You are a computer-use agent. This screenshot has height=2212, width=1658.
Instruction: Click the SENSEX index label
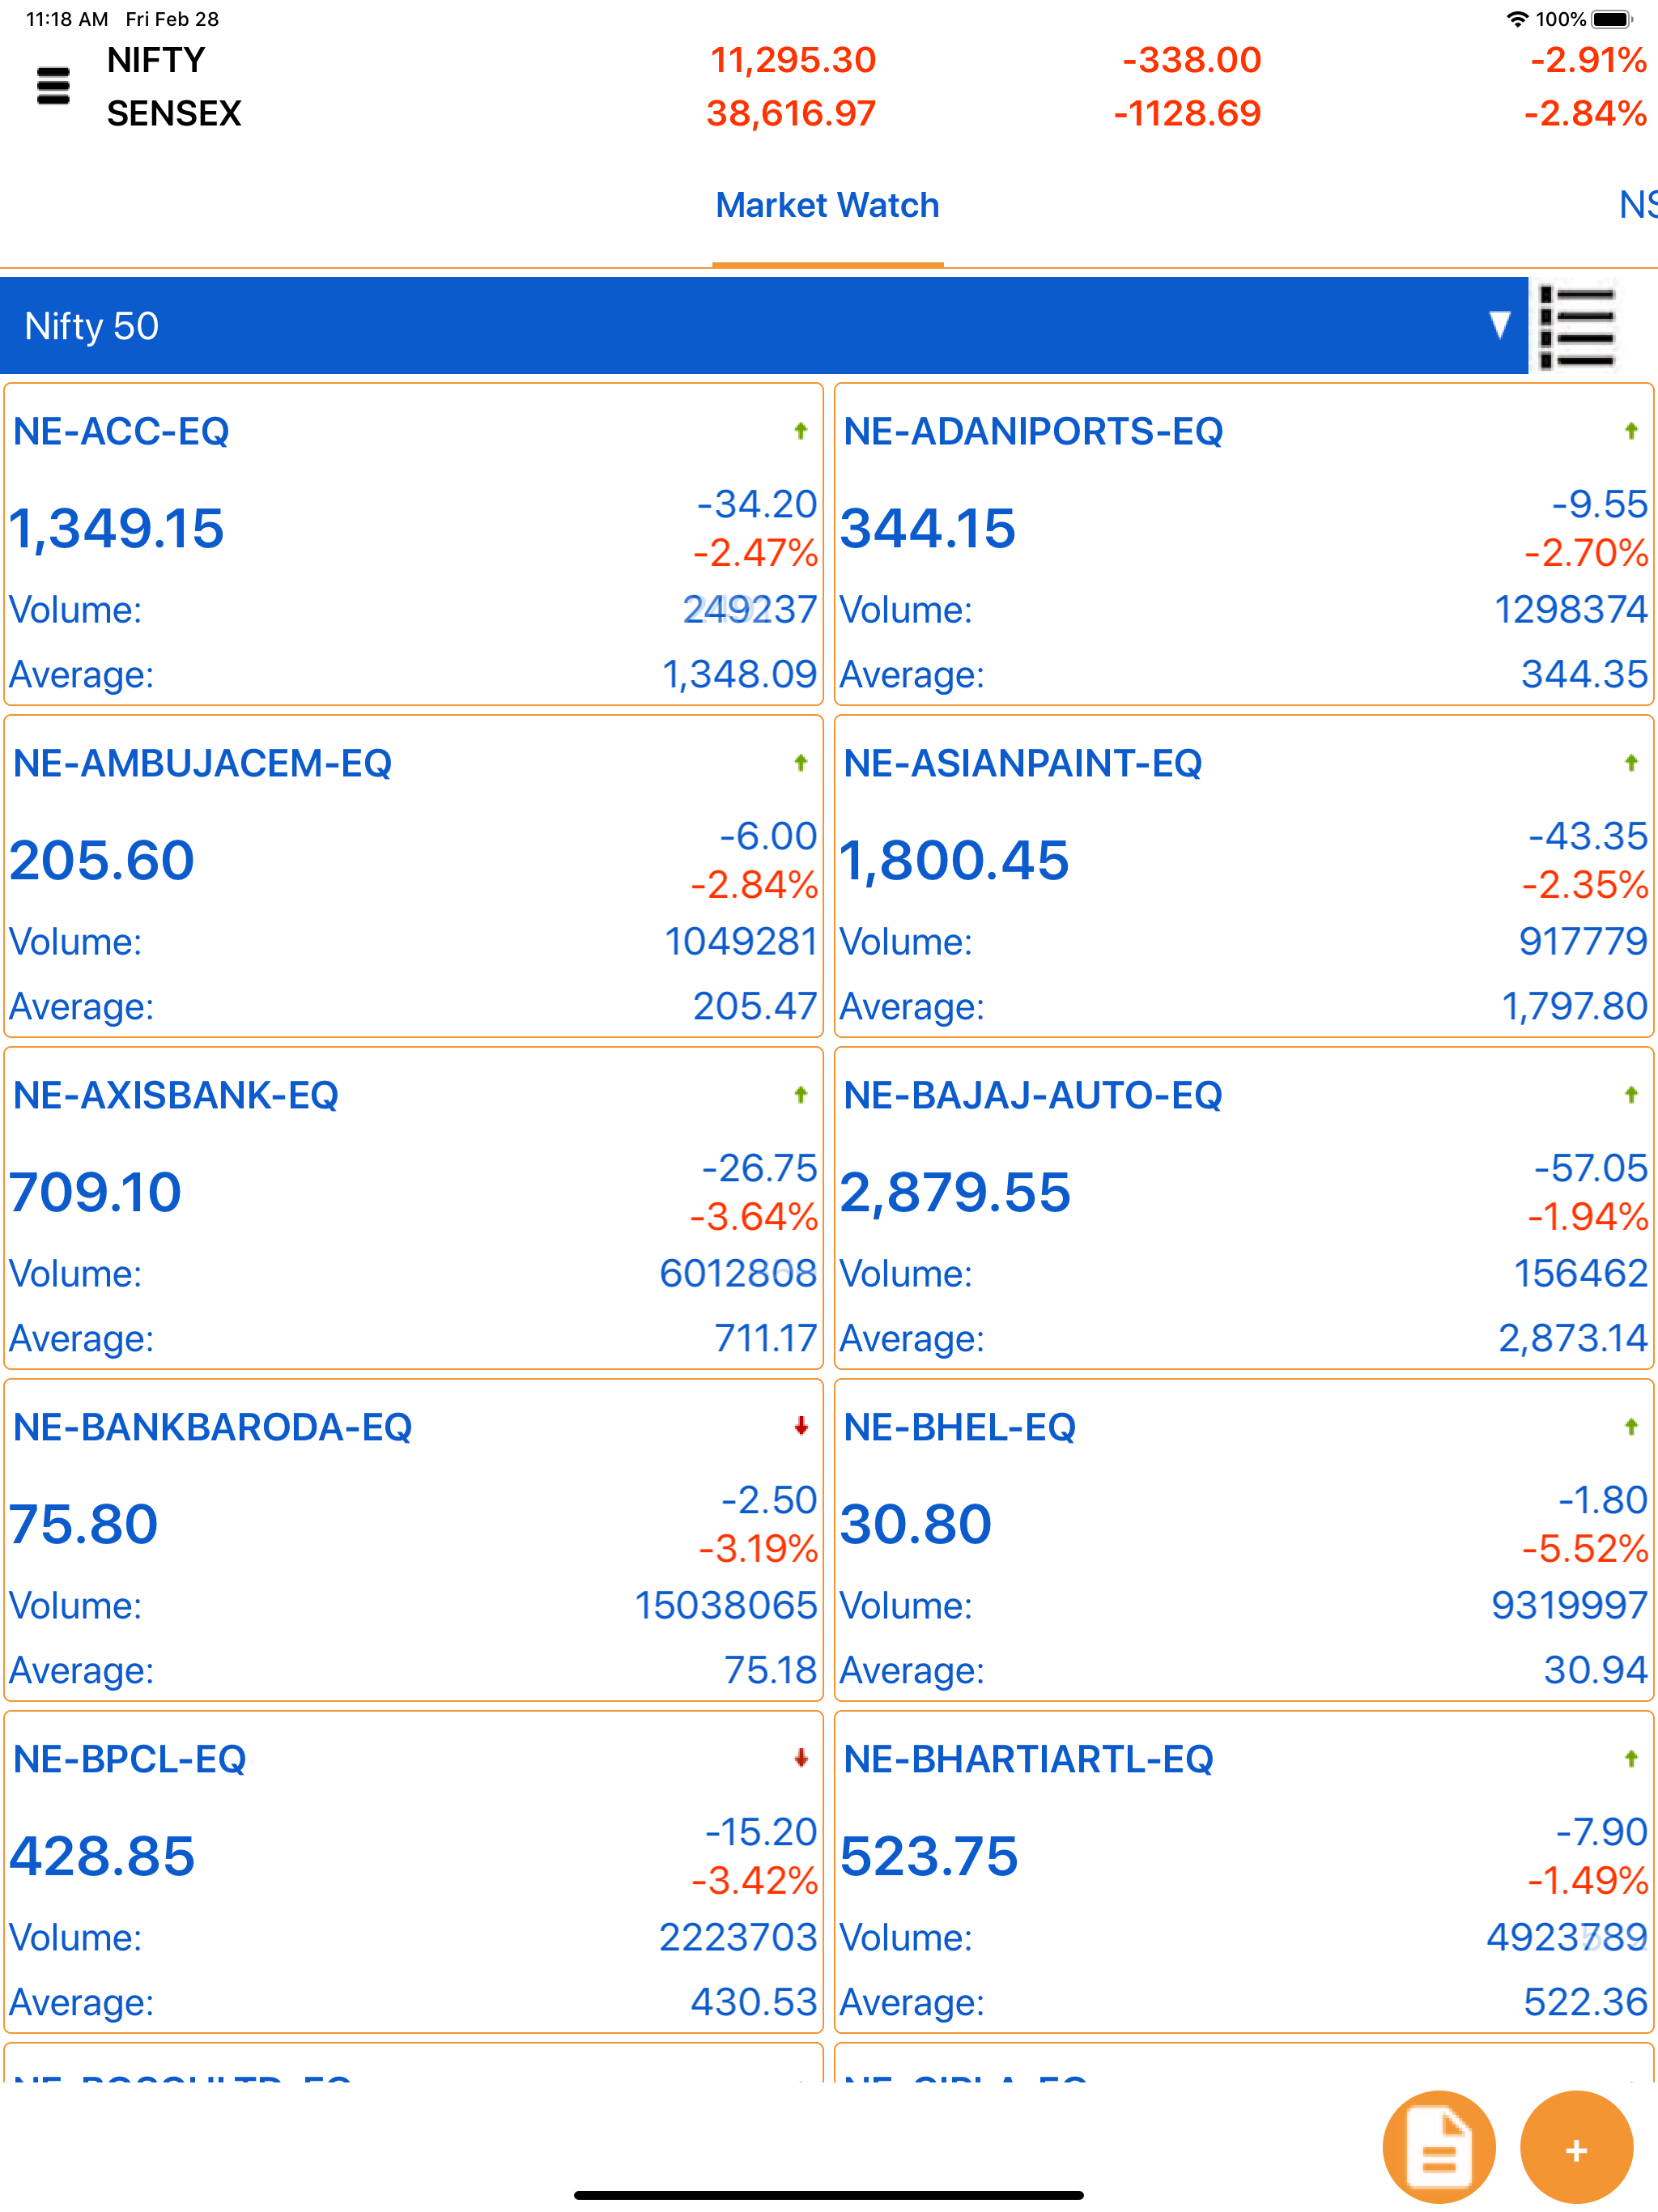tap(174, 113)
